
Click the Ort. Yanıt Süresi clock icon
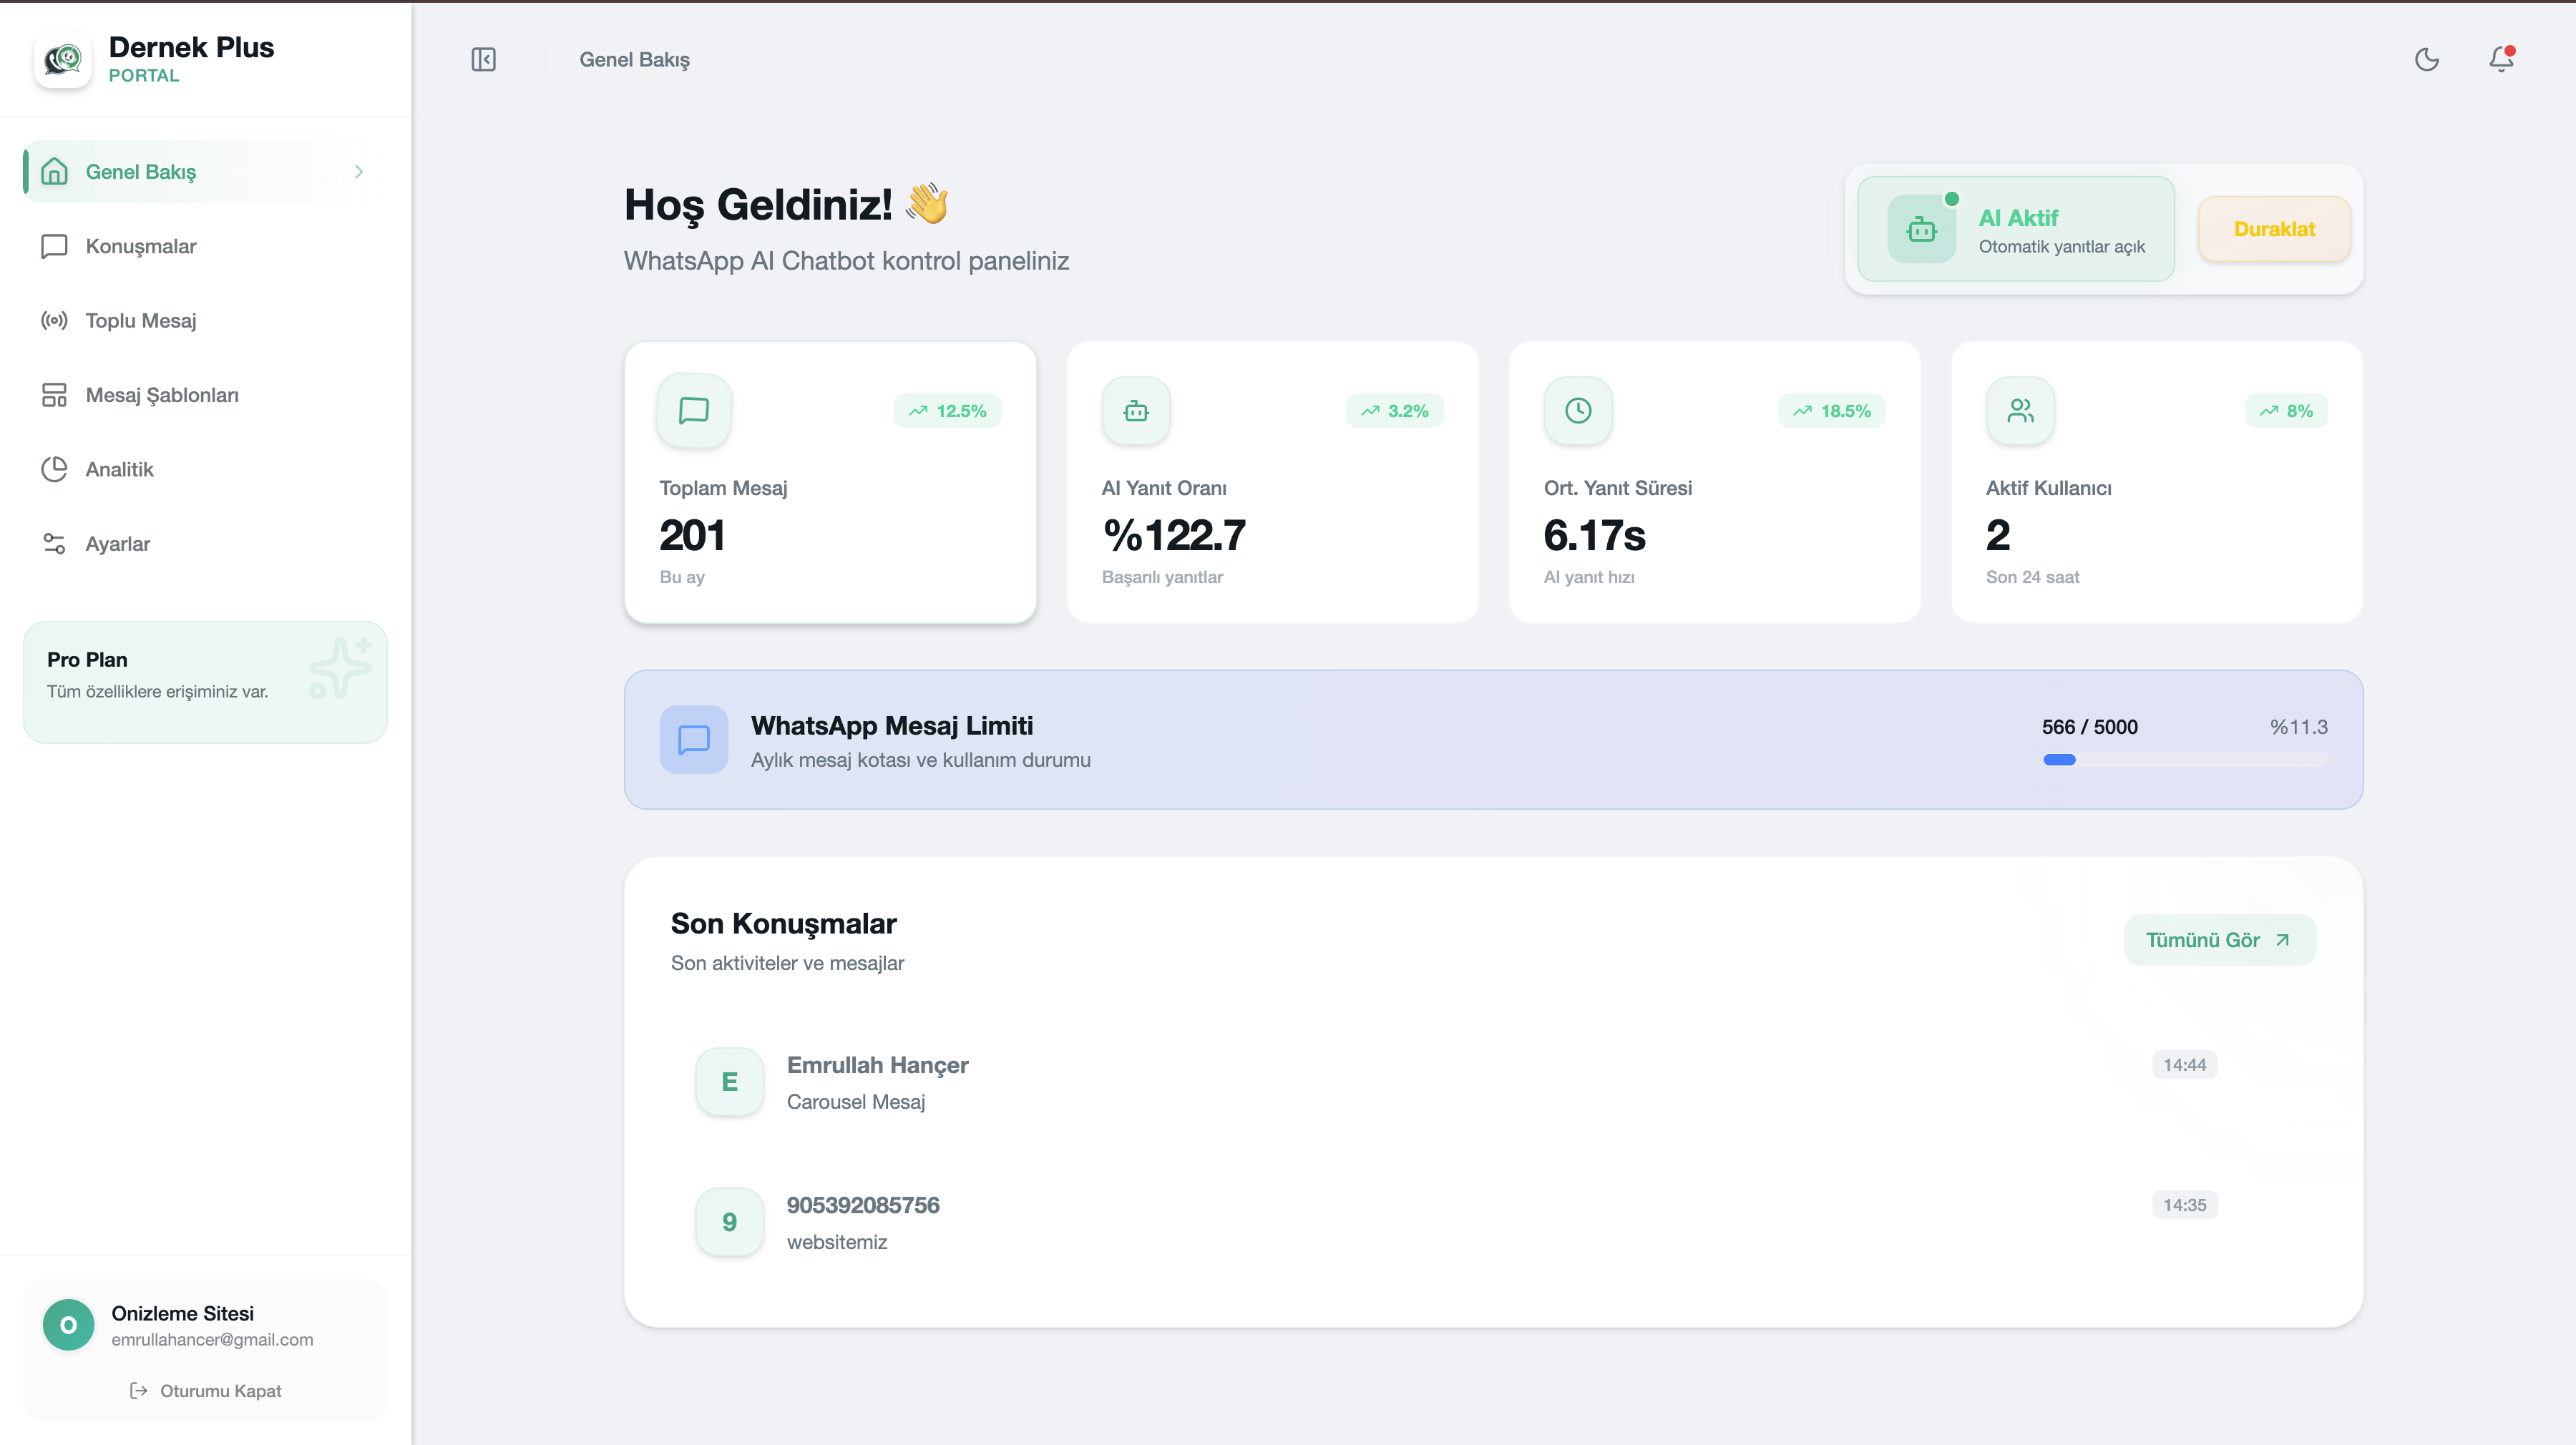click(x=1578, y=411)
